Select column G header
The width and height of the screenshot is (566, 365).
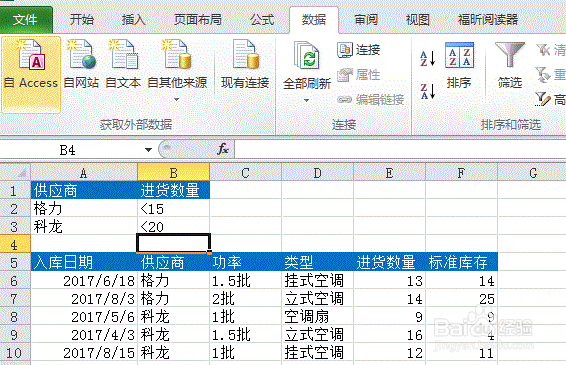pos(532,173)
